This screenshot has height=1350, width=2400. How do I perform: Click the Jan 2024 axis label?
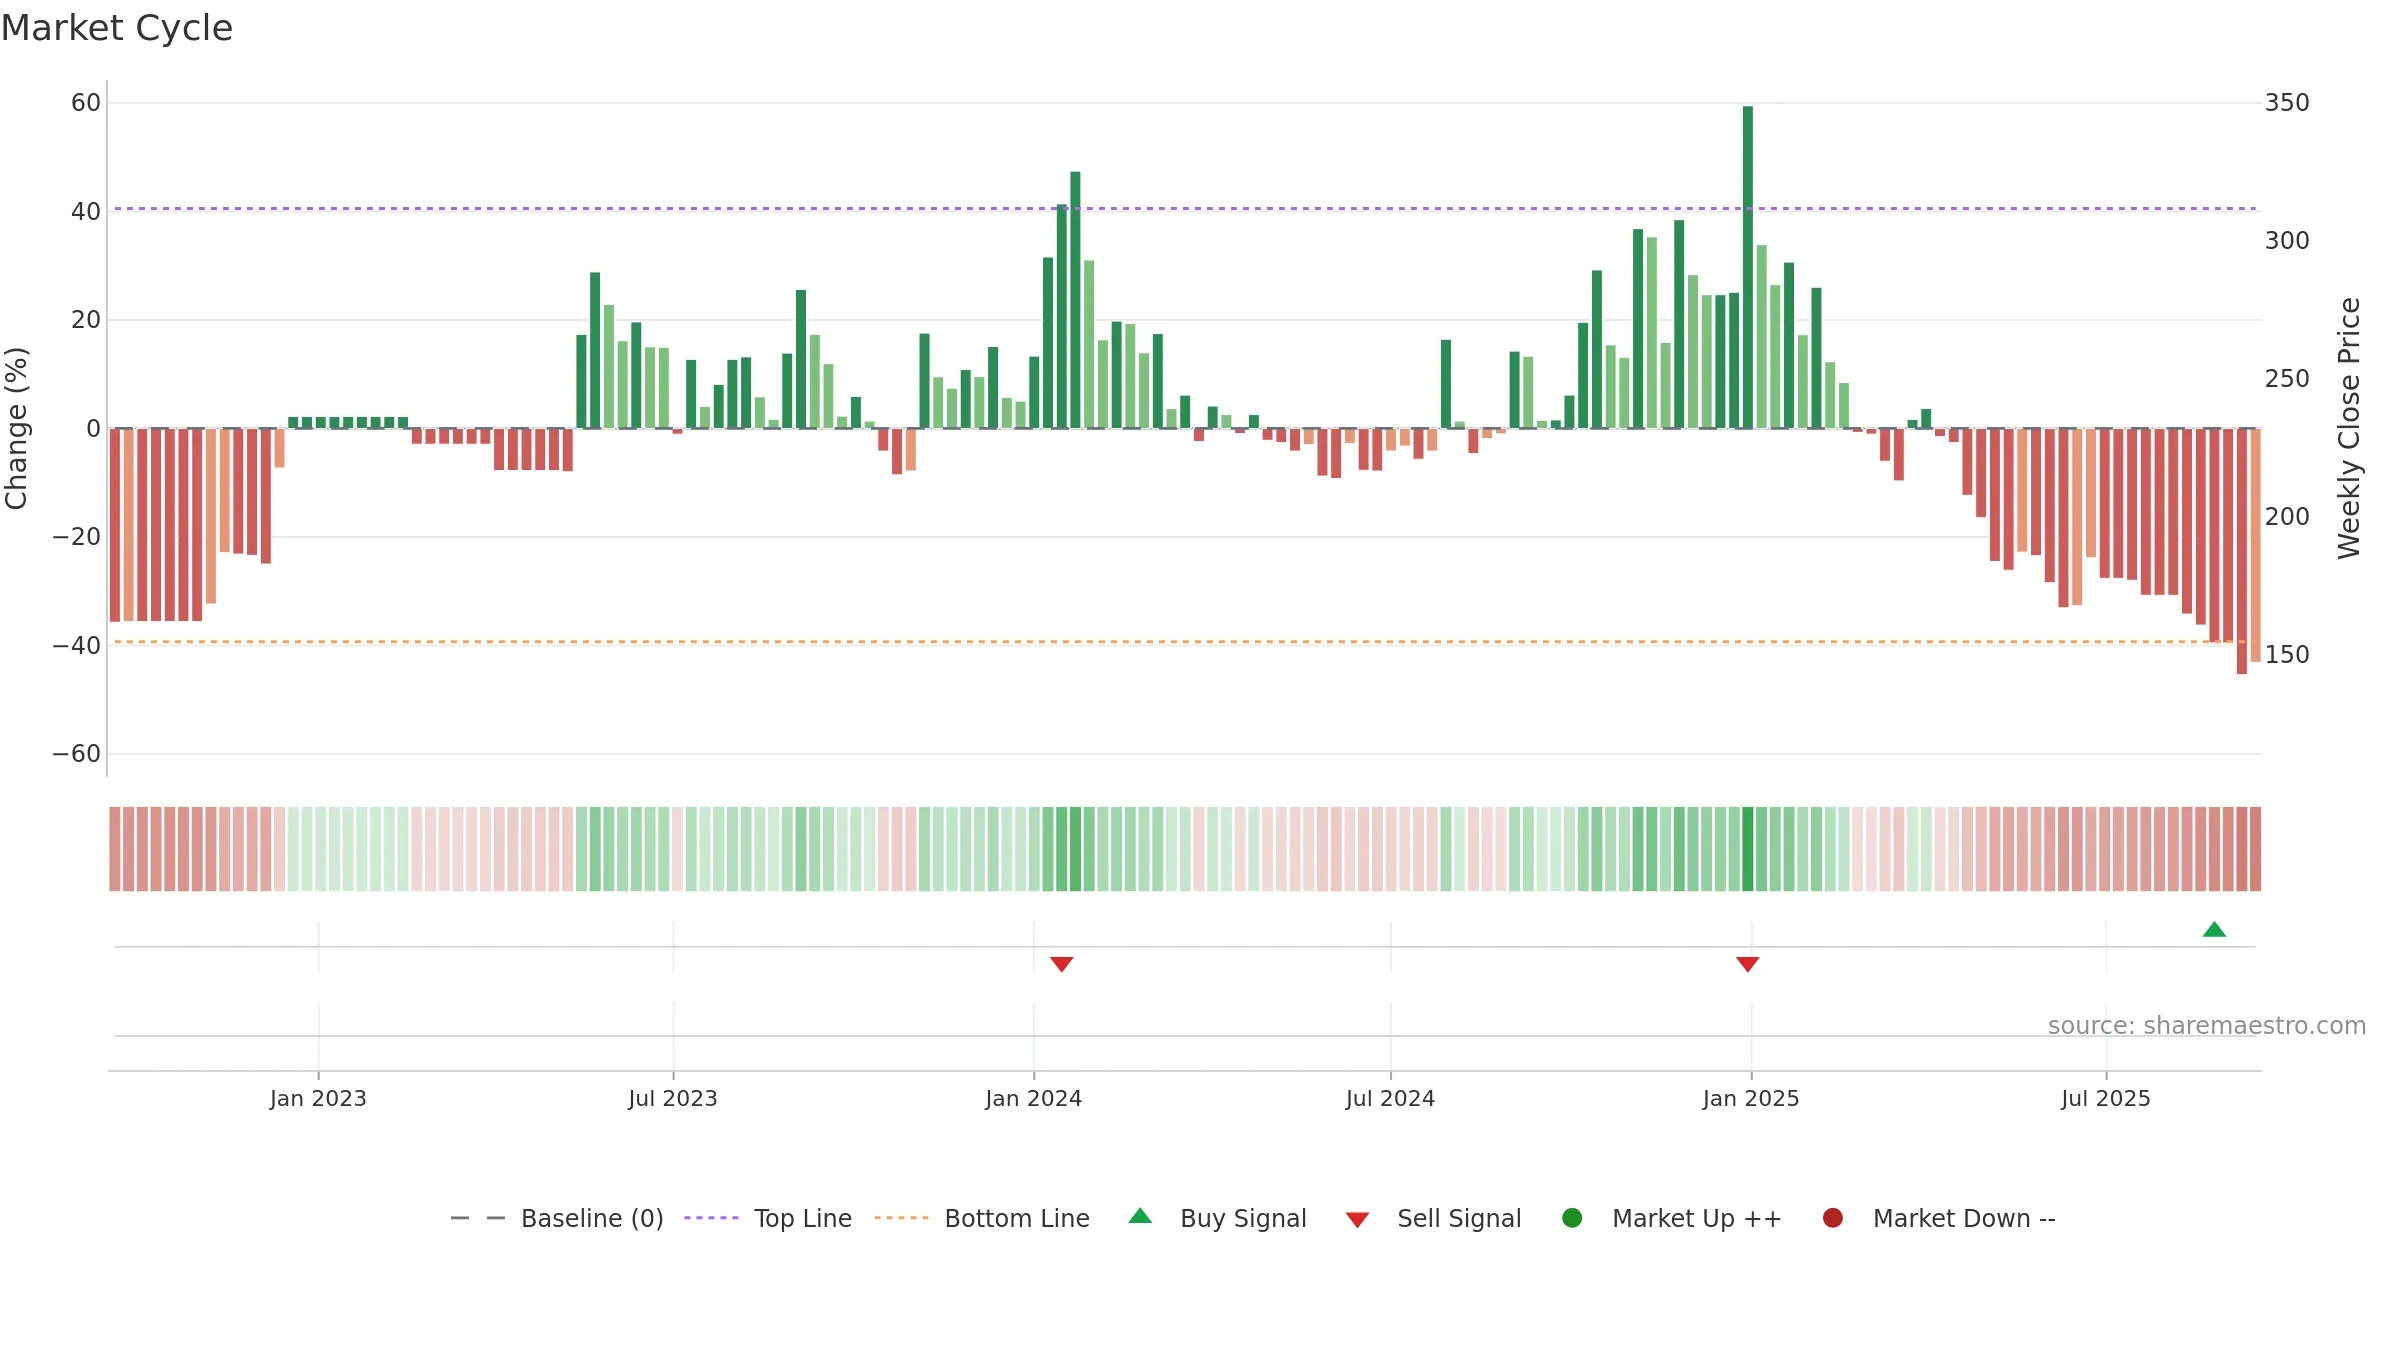1033,1099
